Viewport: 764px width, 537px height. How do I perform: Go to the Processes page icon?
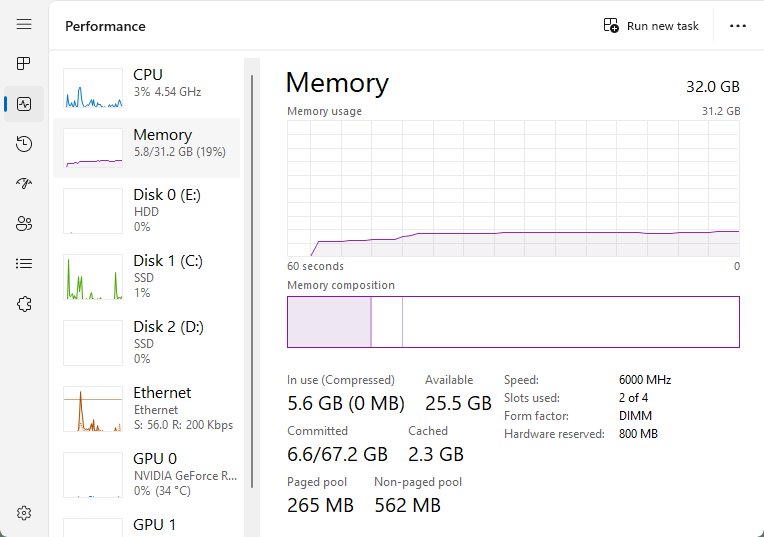pyautogui.click(x=23, y=63)
